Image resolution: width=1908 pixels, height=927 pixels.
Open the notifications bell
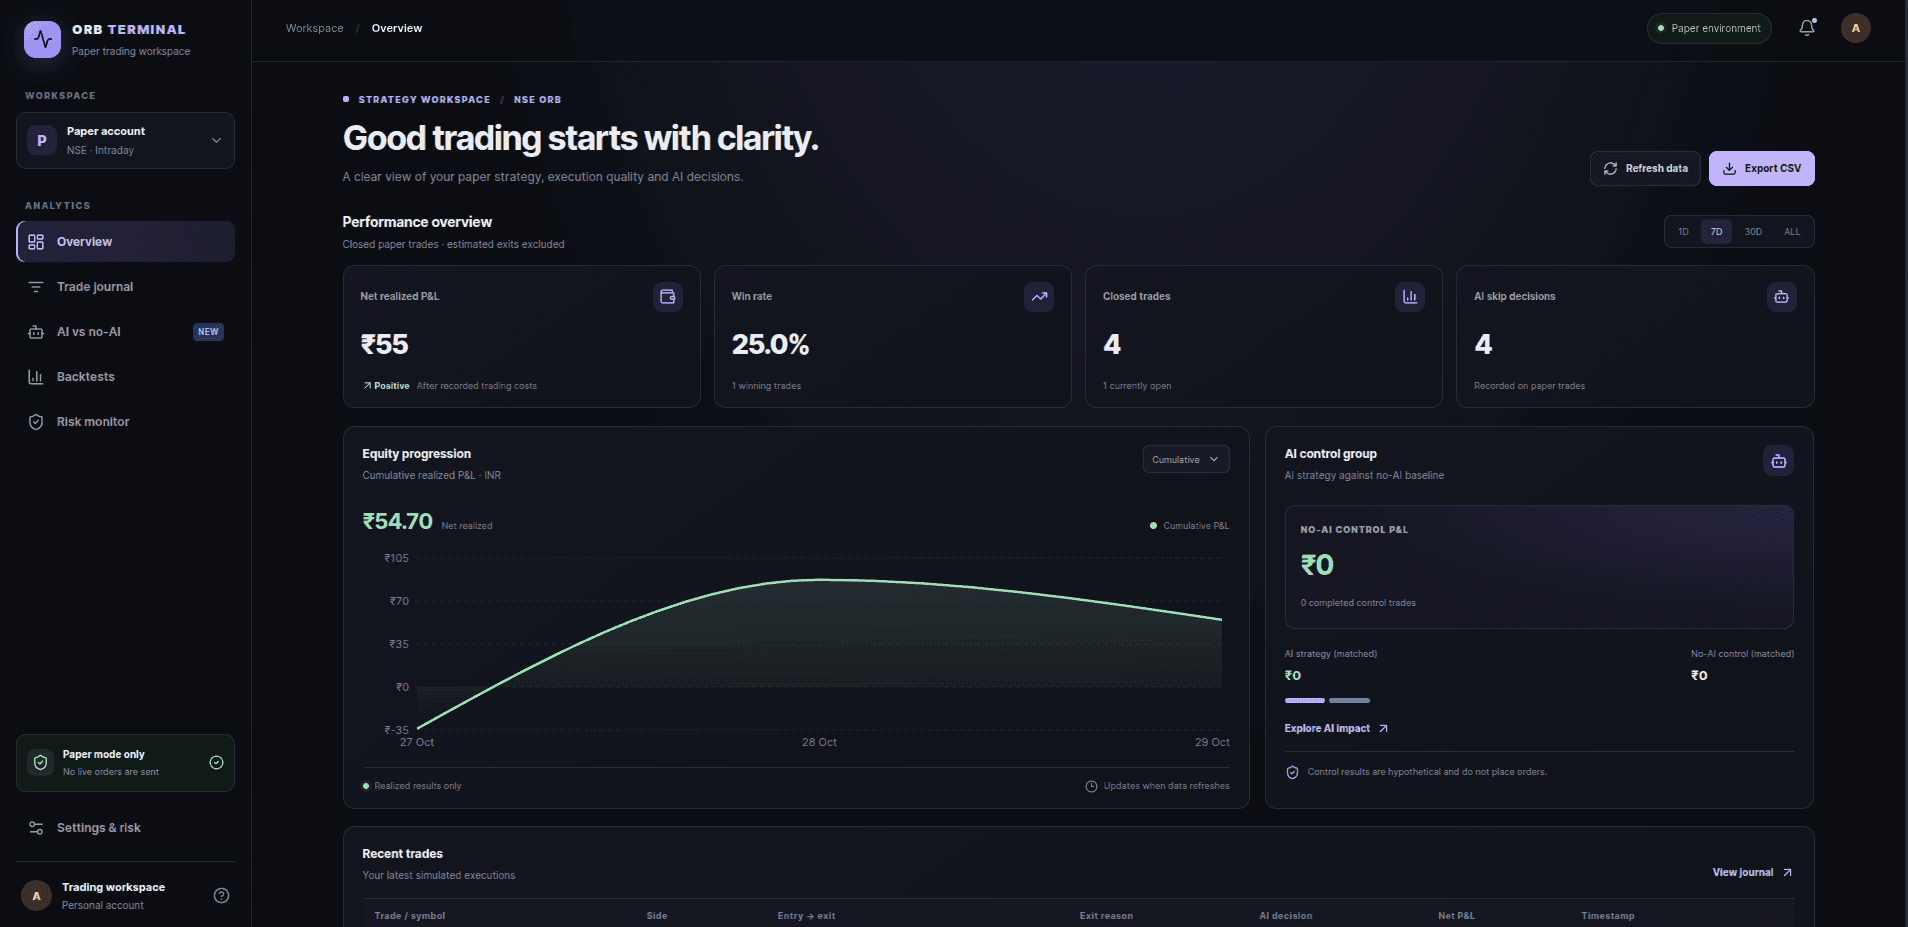coord(1807,28)
